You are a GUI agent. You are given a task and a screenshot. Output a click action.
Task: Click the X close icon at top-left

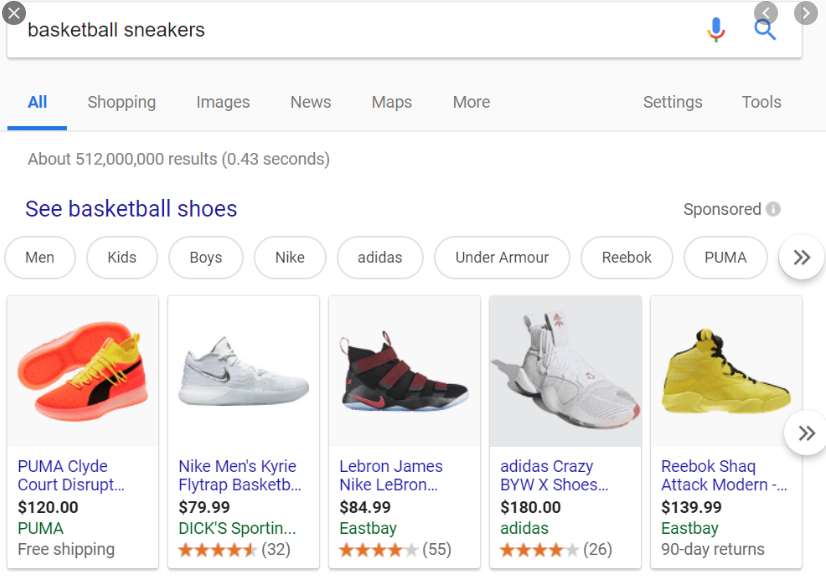click(14, 13)
